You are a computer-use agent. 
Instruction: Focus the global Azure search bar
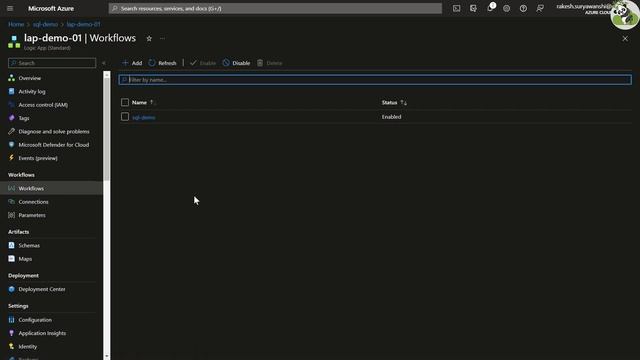[275, 8]
